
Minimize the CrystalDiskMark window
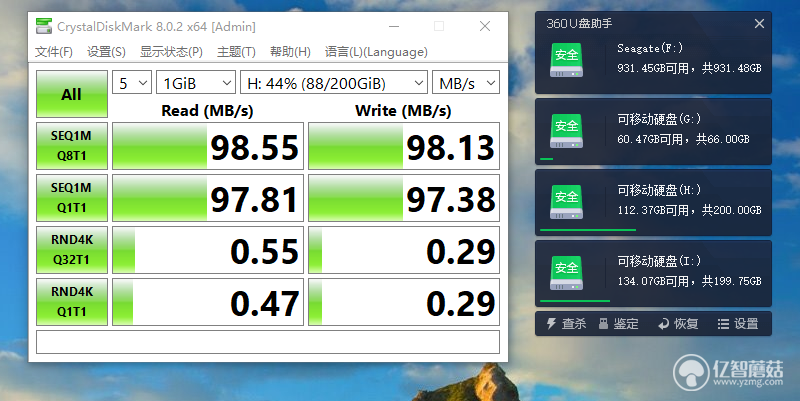[394, 26]
